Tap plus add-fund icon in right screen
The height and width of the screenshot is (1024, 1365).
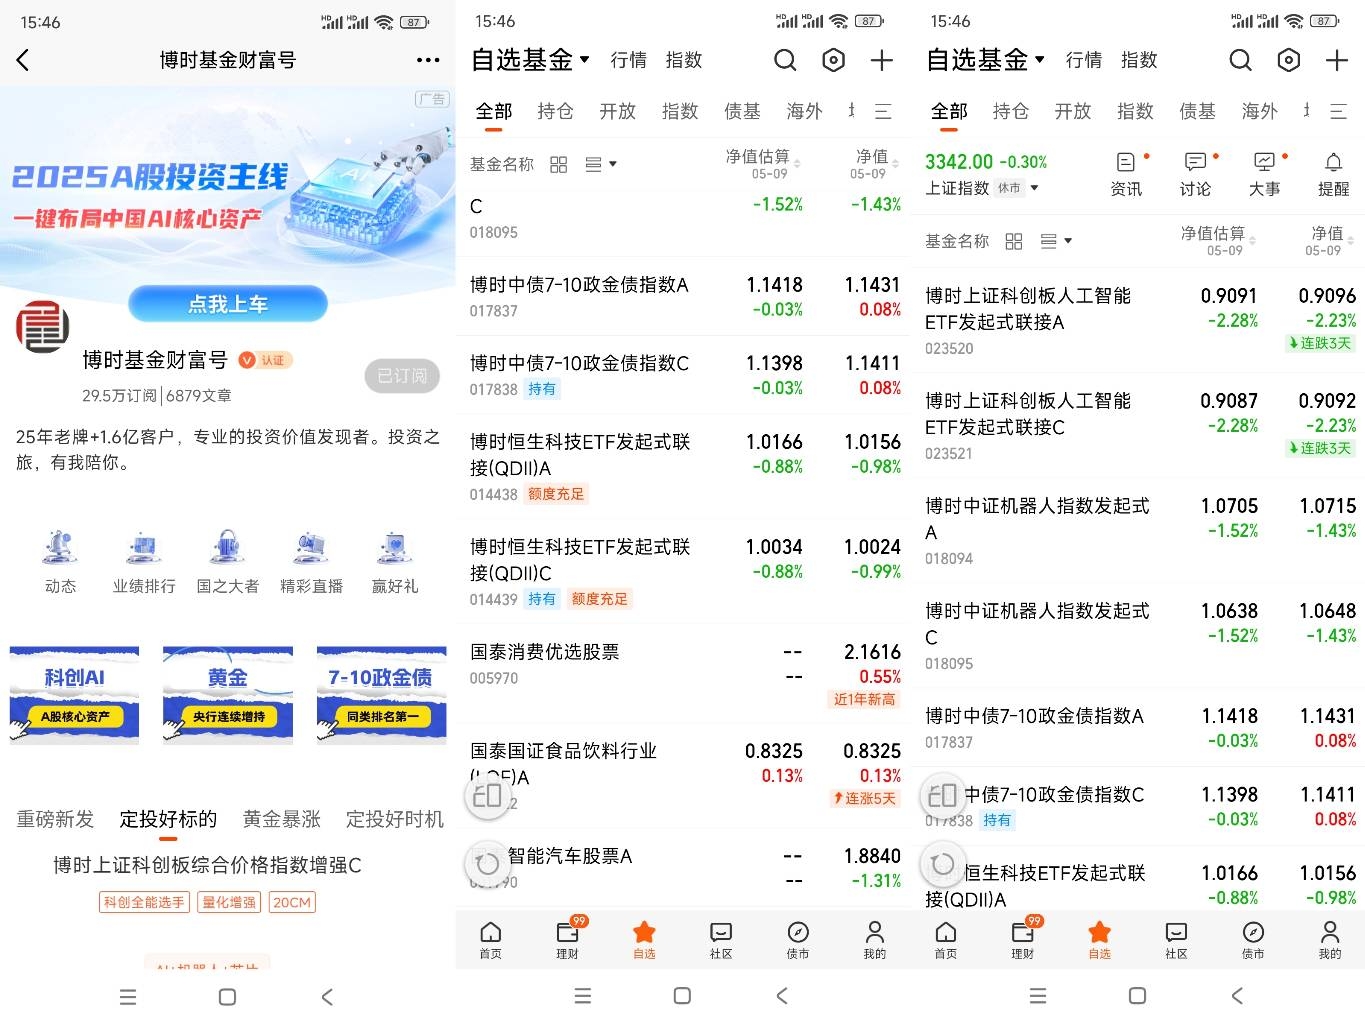click(x=1336, y=60)
